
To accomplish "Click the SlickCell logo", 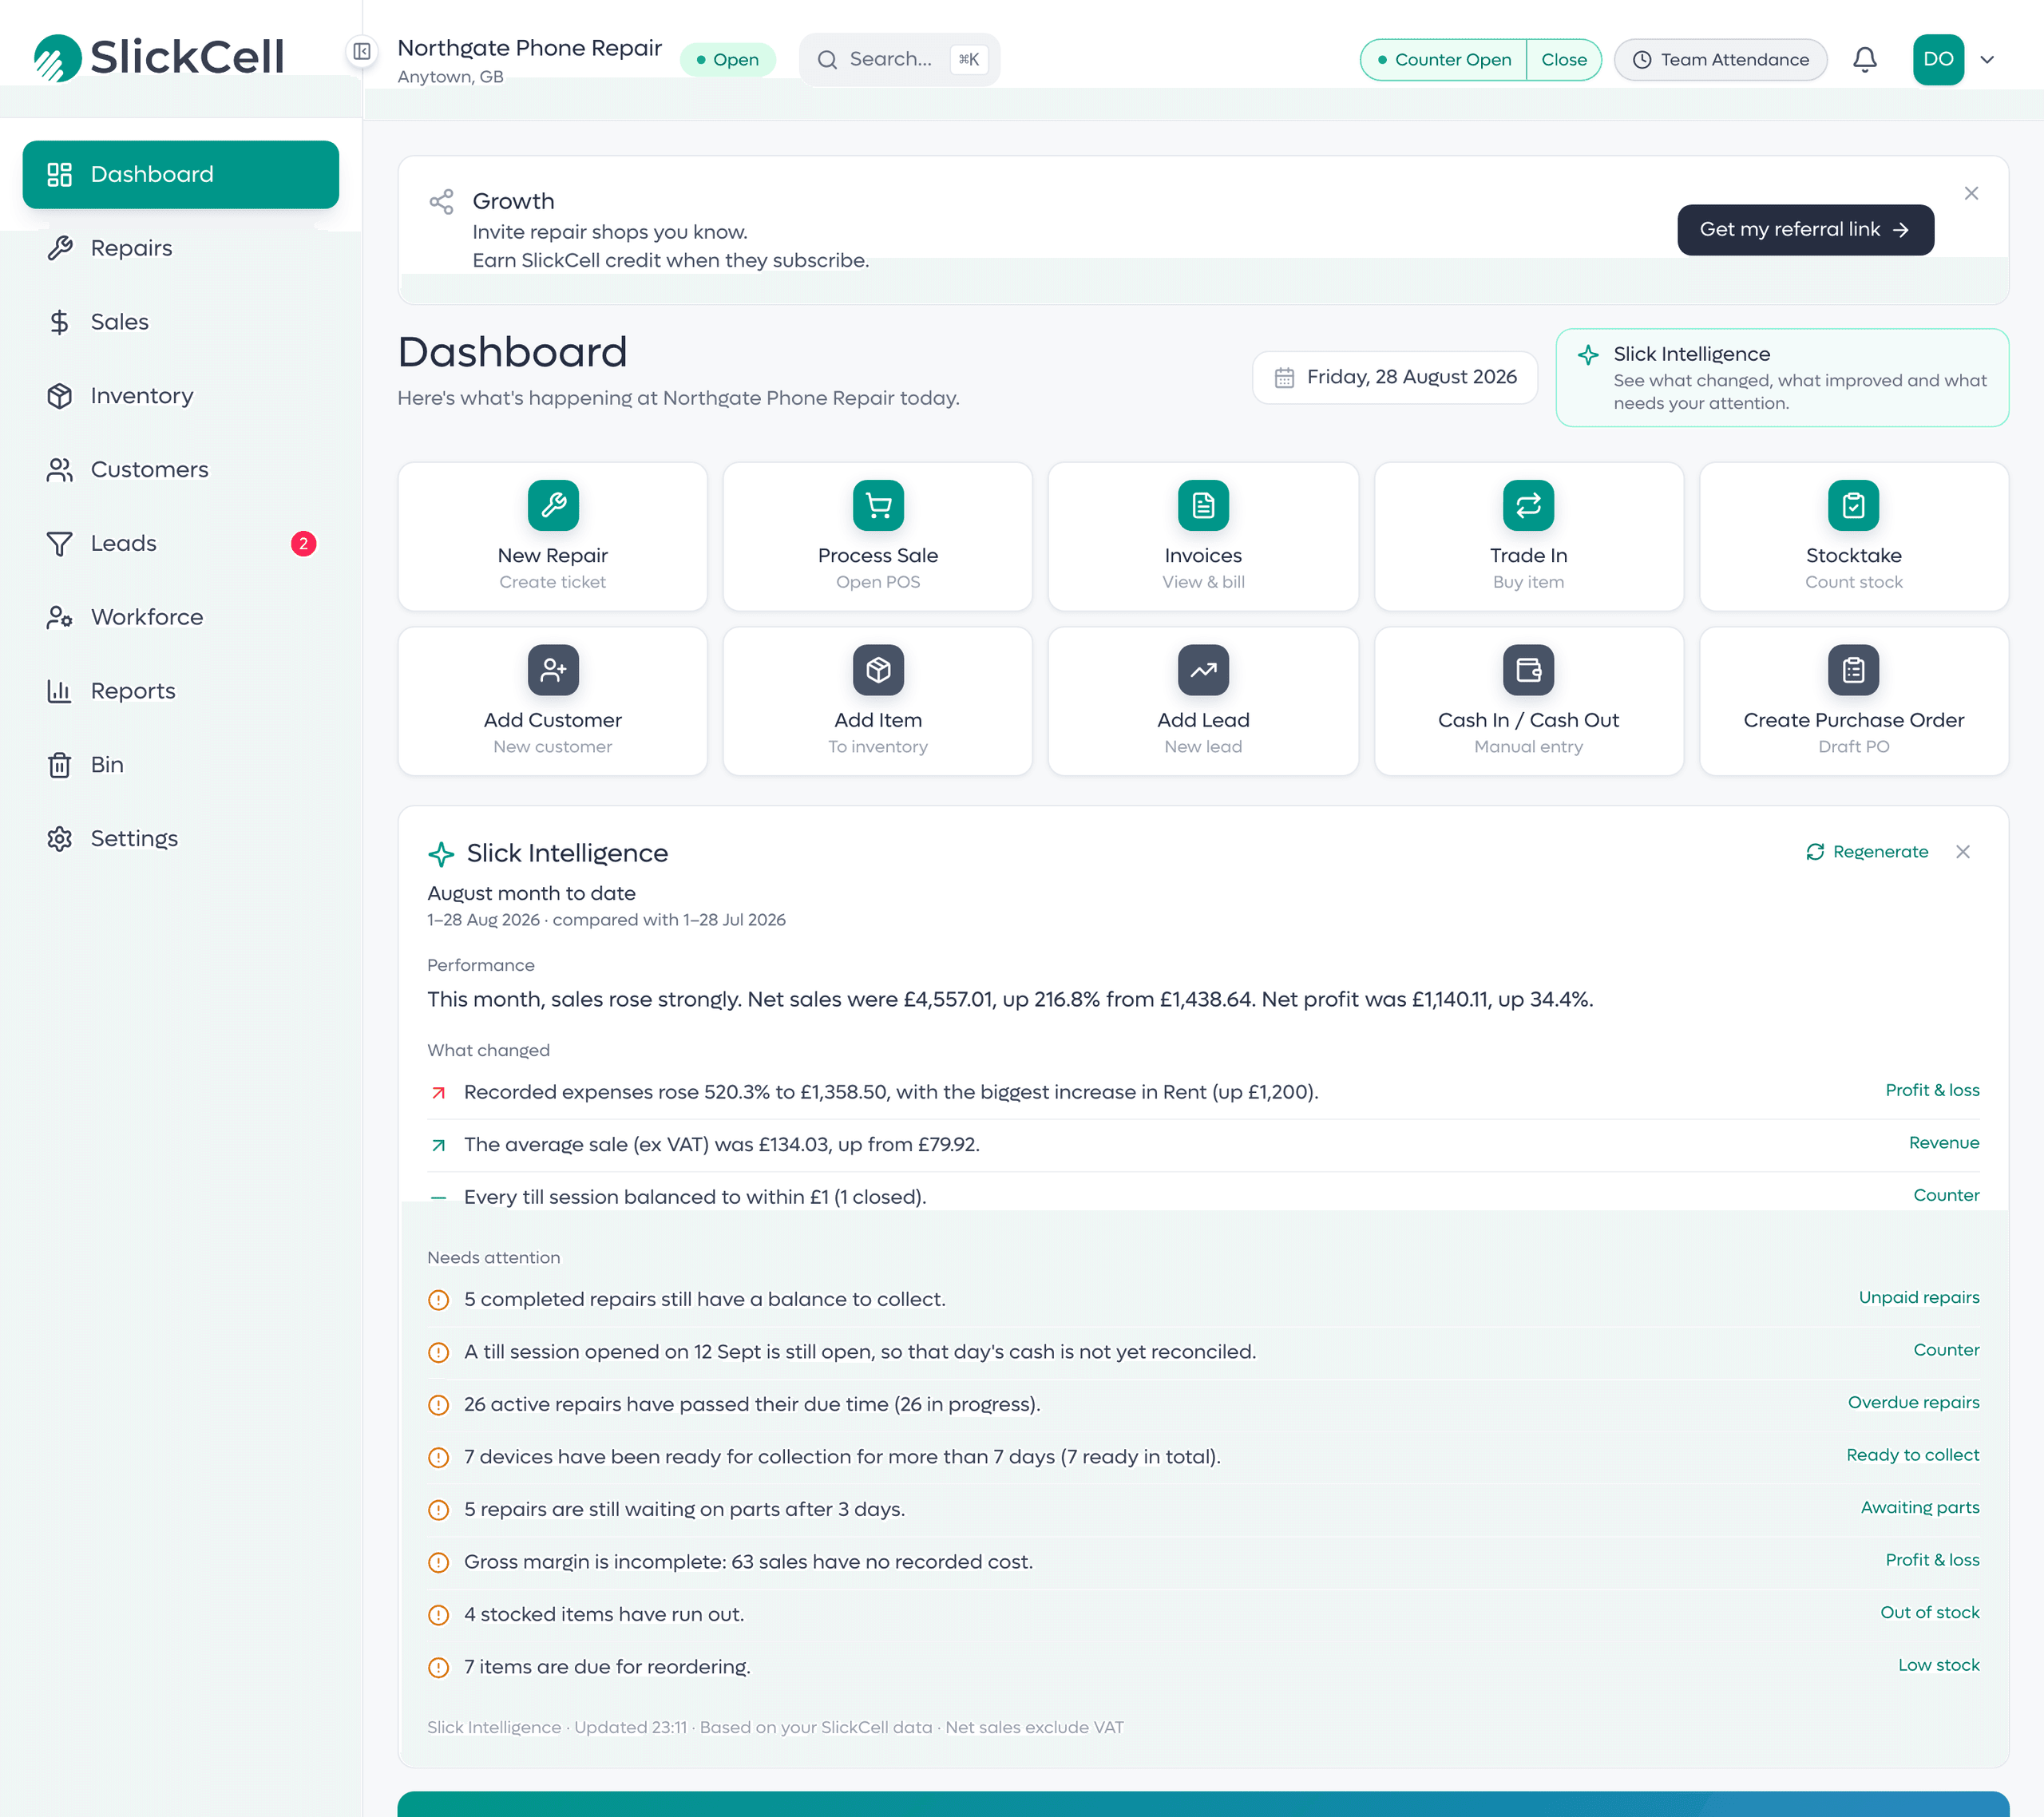I will (159, 57).
